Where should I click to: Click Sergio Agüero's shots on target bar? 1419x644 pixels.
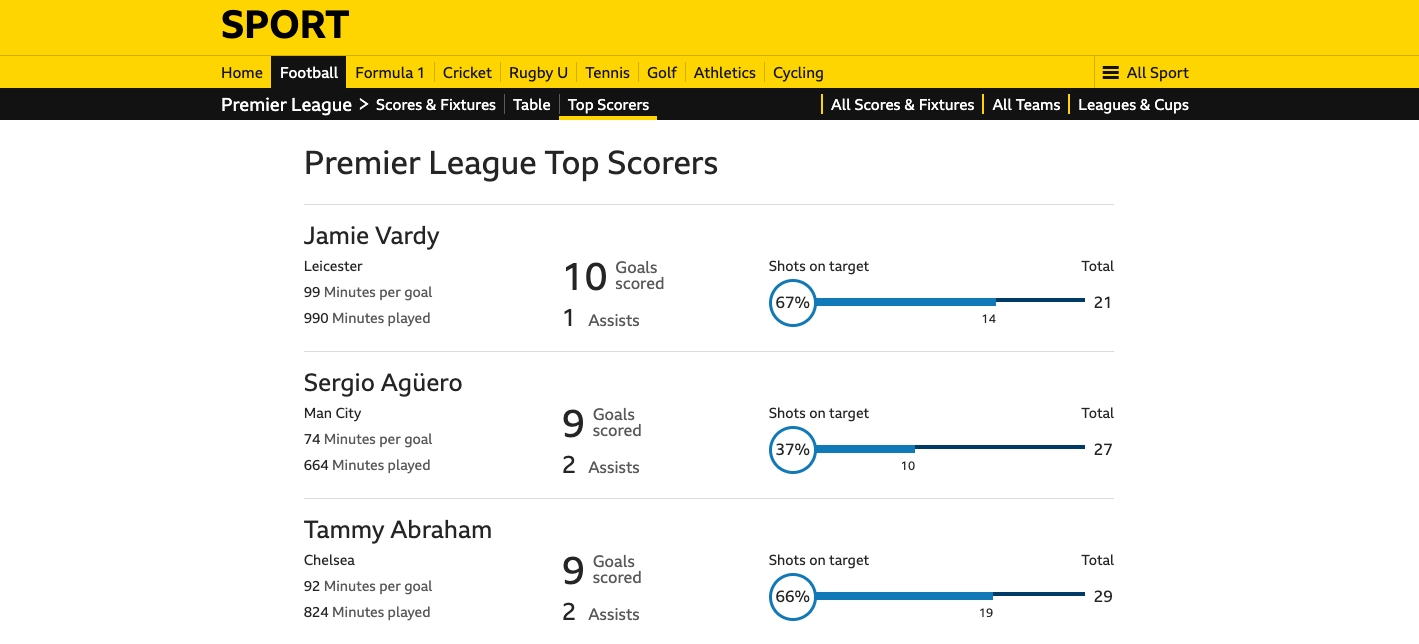coord(950,448)
